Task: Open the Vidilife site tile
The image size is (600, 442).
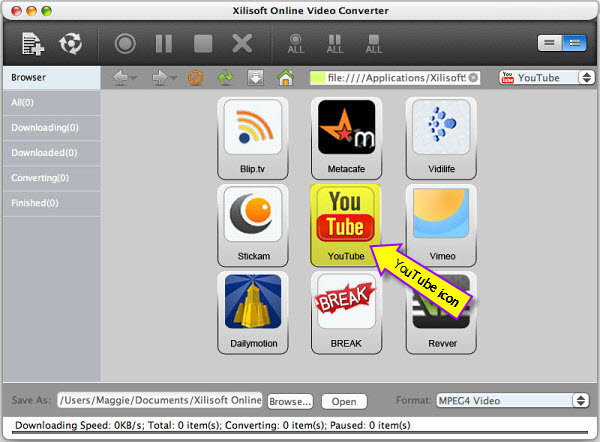Action: click(441, 138)
